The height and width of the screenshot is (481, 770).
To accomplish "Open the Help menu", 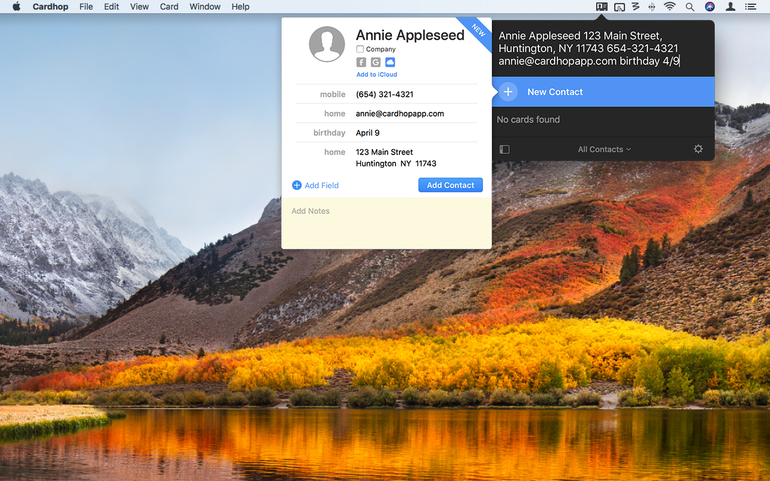I will (x=240, y=7).
